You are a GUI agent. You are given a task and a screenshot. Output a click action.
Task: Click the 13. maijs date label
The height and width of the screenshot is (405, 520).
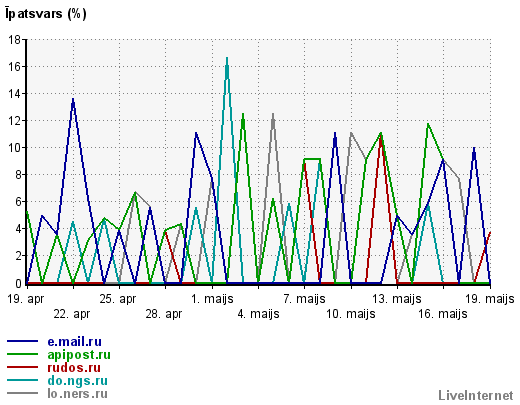click(x=397, y=299)
